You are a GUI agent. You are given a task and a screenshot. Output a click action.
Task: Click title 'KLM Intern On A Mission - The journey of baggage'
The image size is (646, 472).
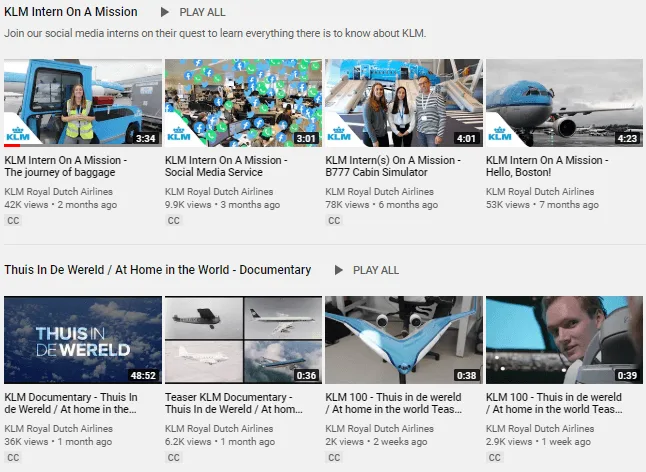pos(66,166)
